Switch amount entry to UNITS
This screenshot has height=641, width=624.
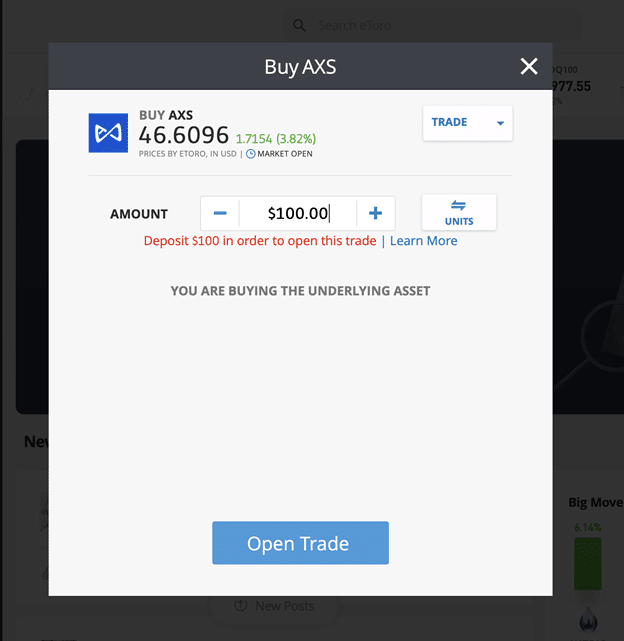pos(459,213)
